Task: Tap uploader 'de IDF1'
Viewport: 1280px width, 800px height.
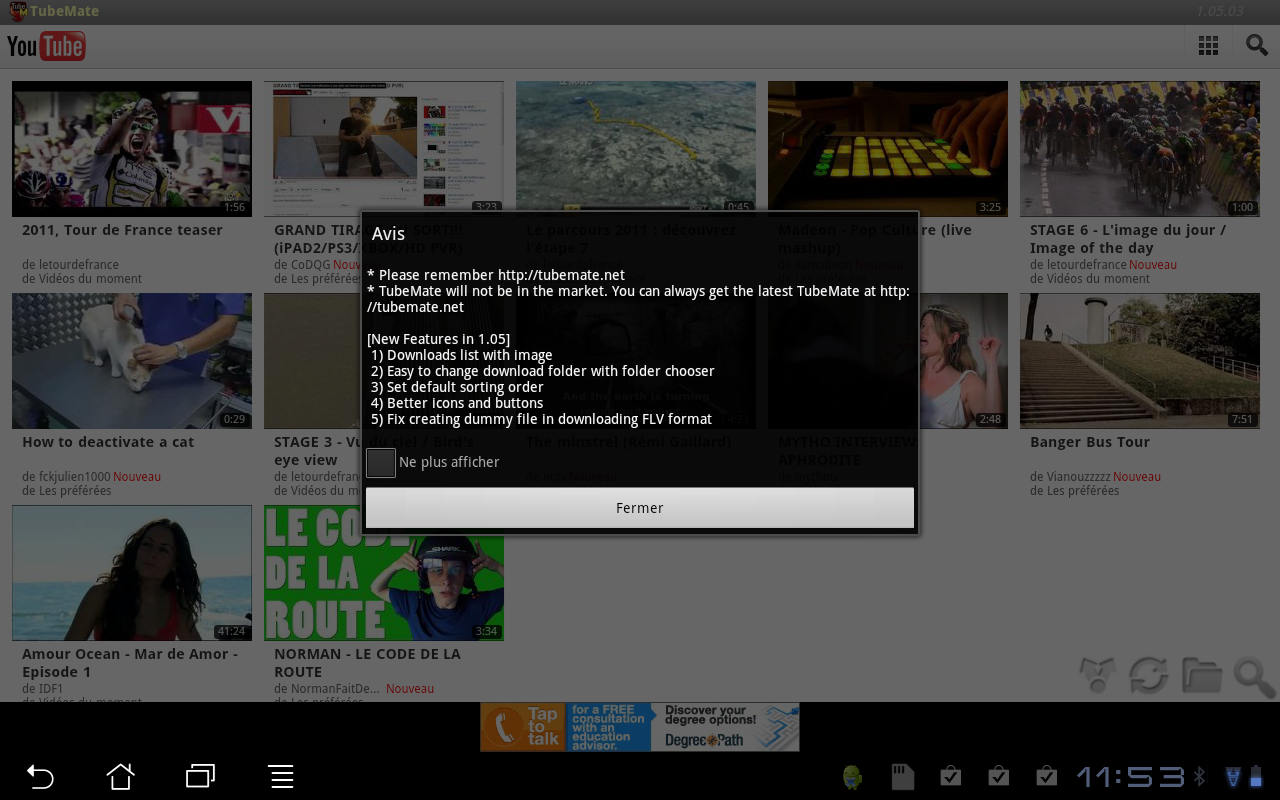Action: (42, 689)
